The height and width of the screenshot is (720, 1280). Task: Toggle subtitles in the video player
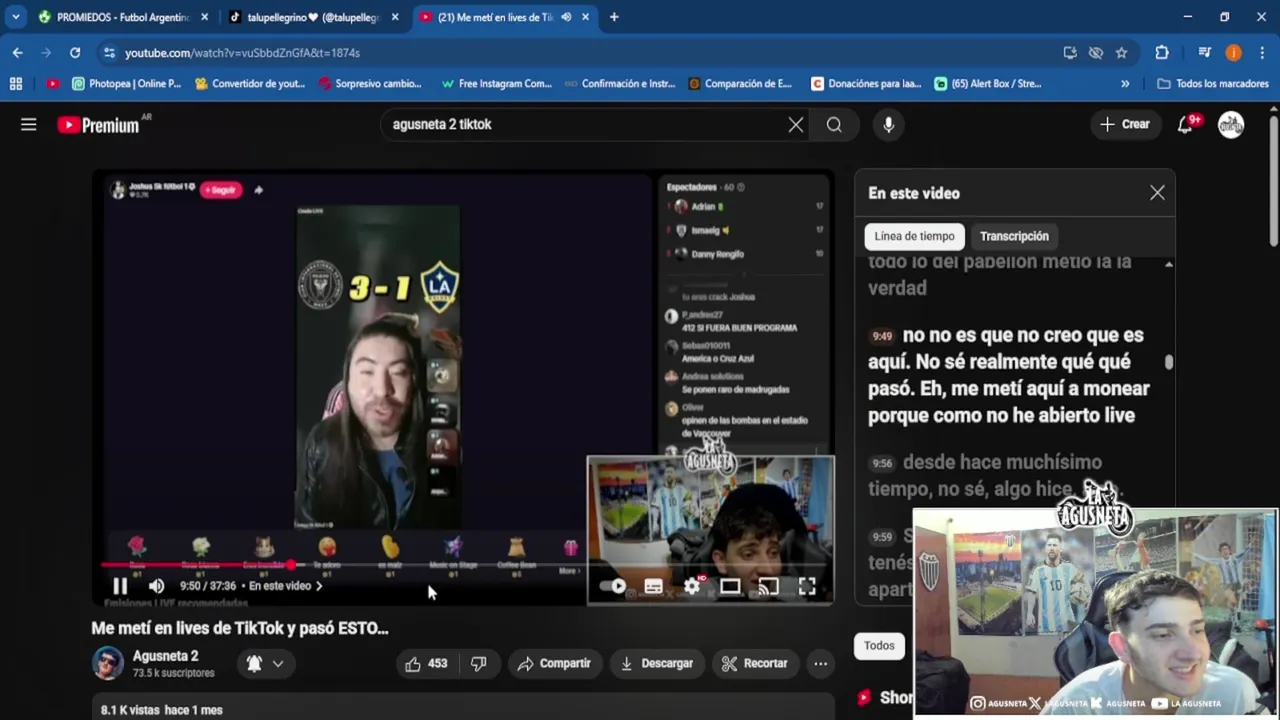[653, 587]
